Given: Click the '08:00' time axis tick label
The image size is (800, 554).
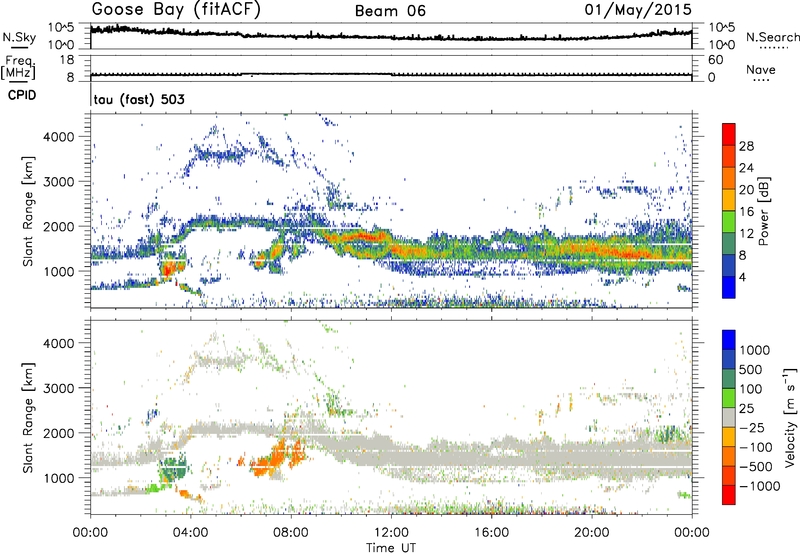Looking at the screenshot, I should pyautogui.click(x=291, y=533).
